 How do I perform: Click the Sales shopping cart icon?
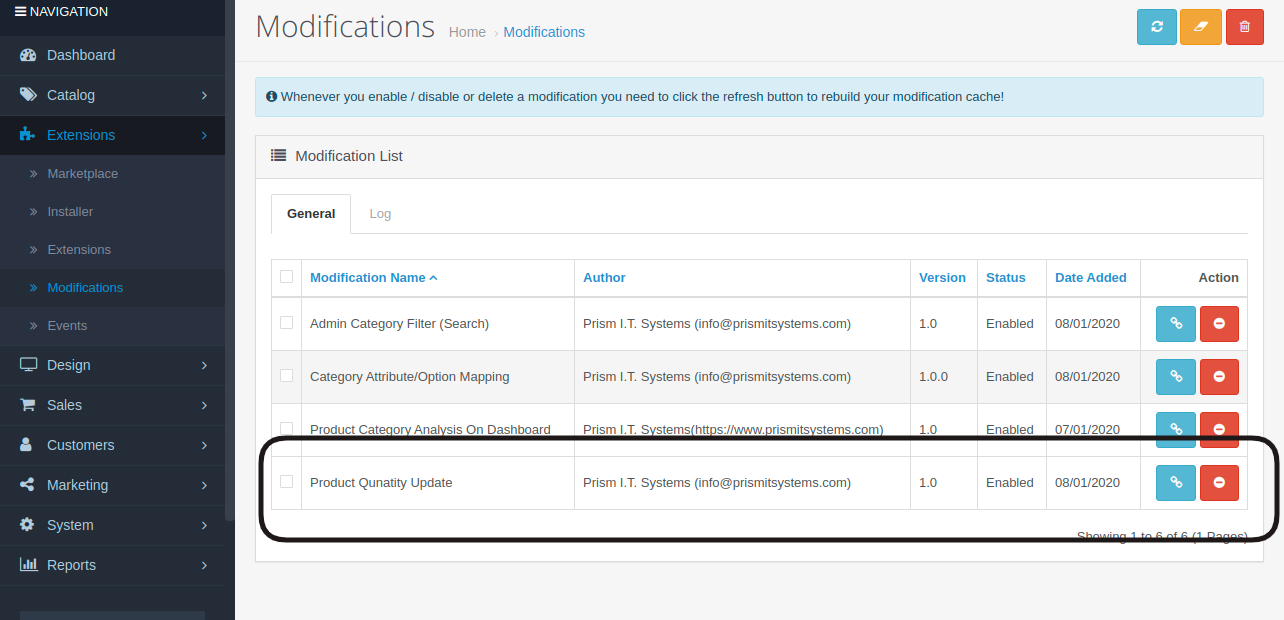[28, 405]
